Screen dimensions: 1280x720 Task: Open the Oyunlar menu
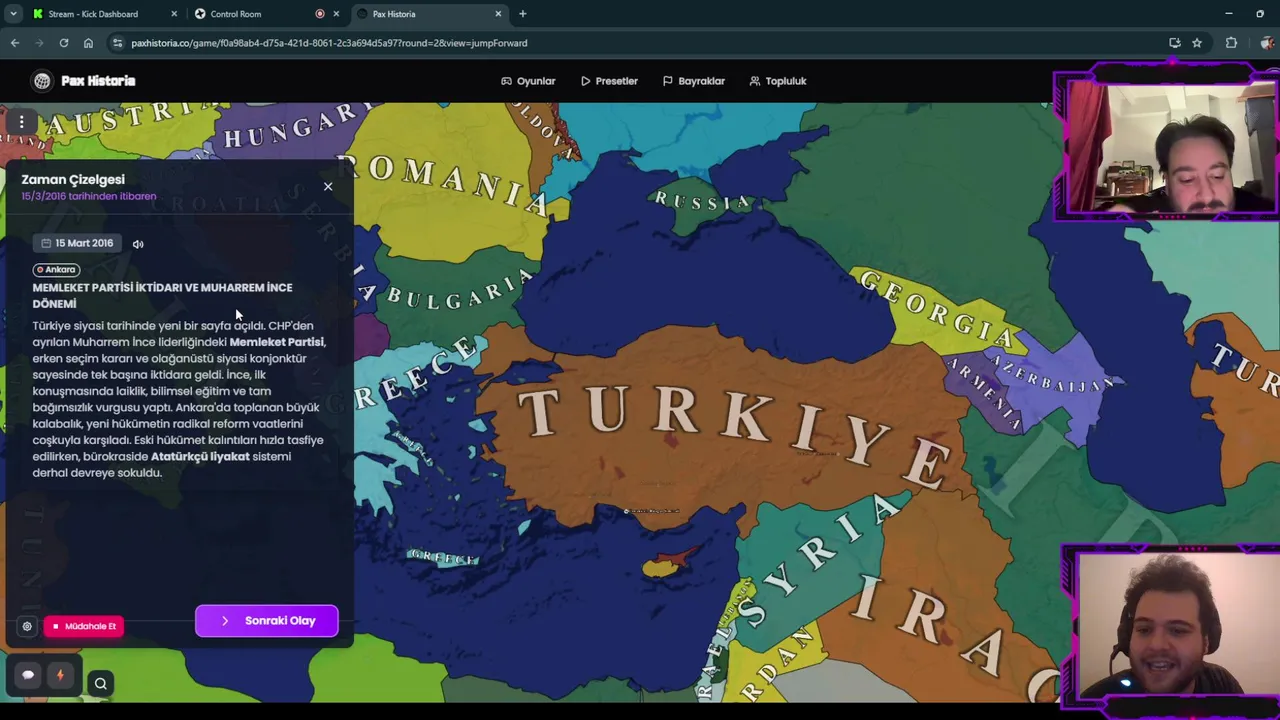[x=528, y=81]
